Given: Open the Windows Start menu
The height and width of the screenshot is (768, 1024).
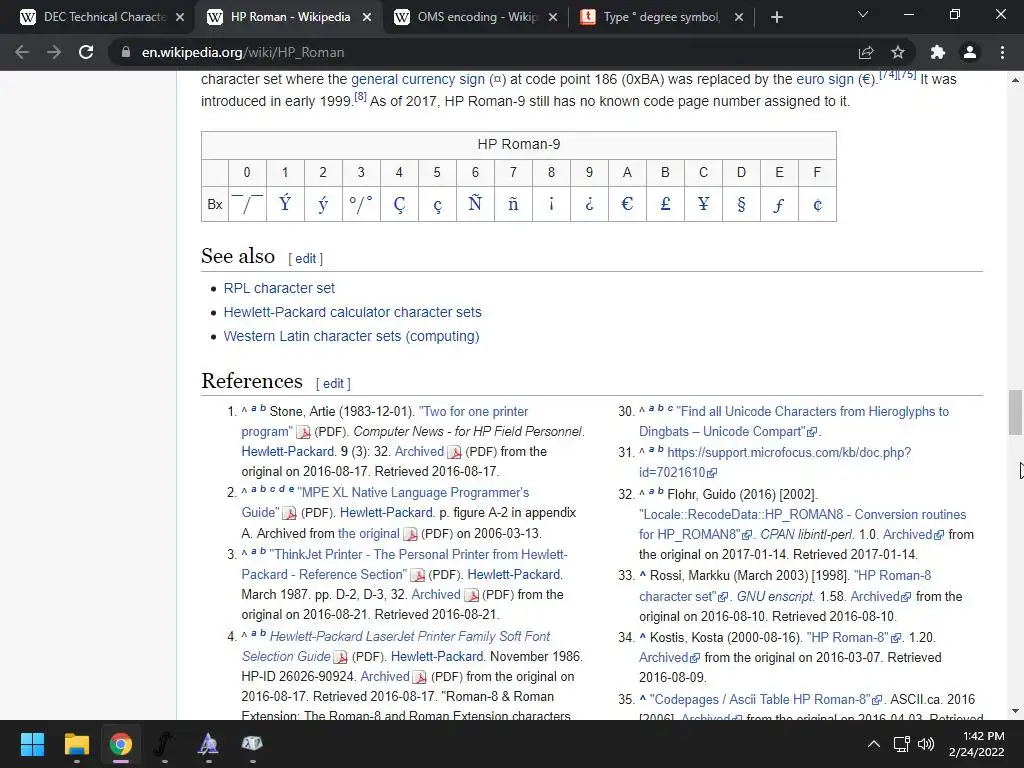Looking at the screenshot, I should tap(32, 744).
